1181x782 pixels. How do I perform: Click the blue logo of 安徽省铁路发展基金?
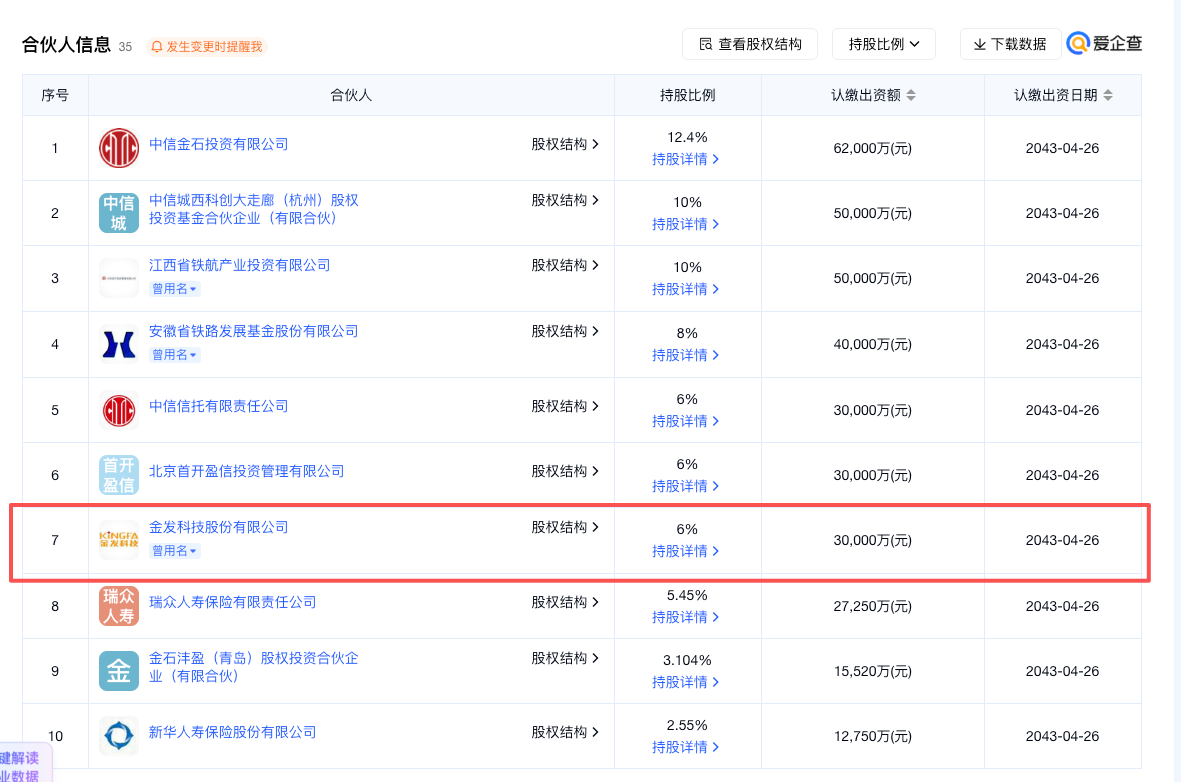(x=119, y=344)
